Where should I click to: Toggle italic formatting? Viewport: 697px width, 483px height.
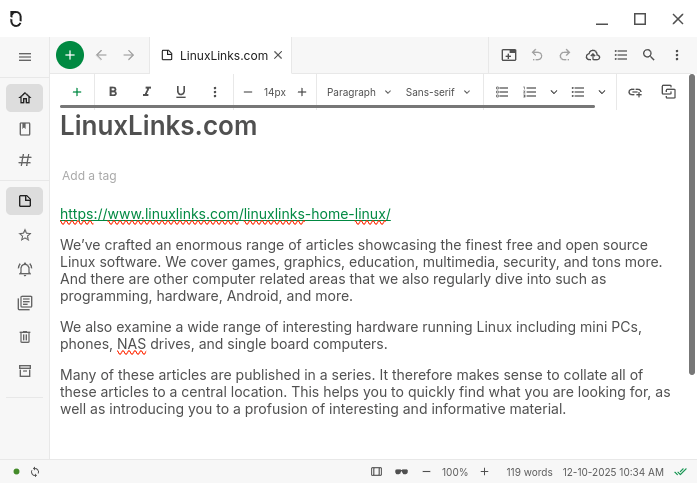147,92
